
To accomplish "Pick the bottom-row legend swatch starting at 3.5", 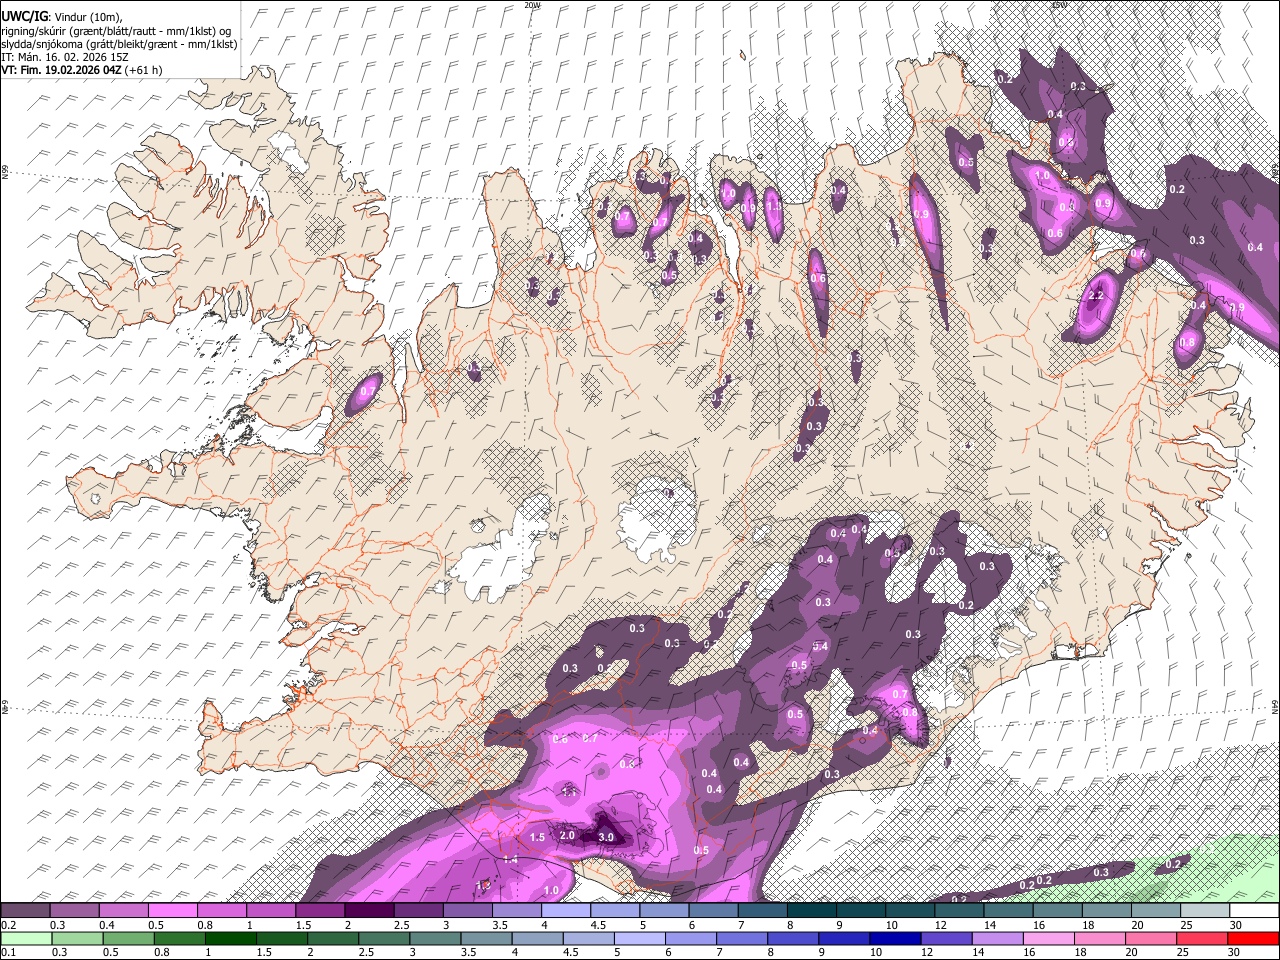I will tap(486, 938).
